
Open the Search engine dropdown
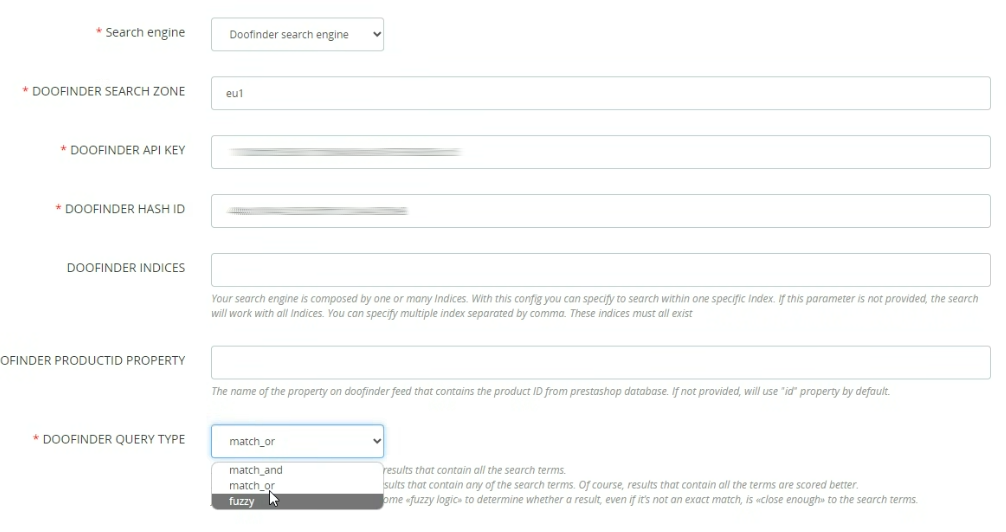tap(297, 34)
